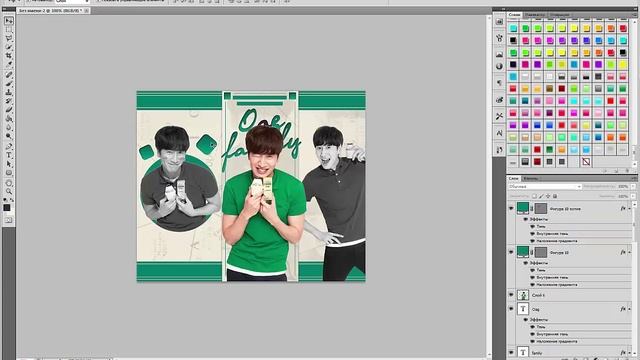Select the Eyedropper tool
This screenshot has width=640, height=360.
[x=9, y=64]
